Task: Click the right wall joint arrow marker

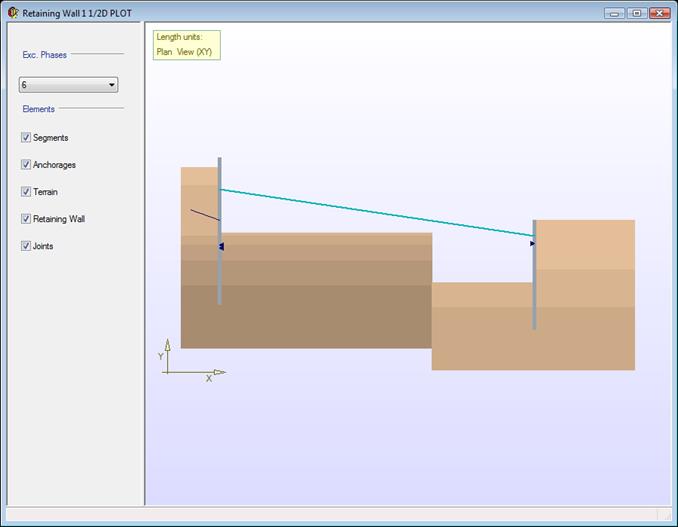Action: tap(532, 244)
